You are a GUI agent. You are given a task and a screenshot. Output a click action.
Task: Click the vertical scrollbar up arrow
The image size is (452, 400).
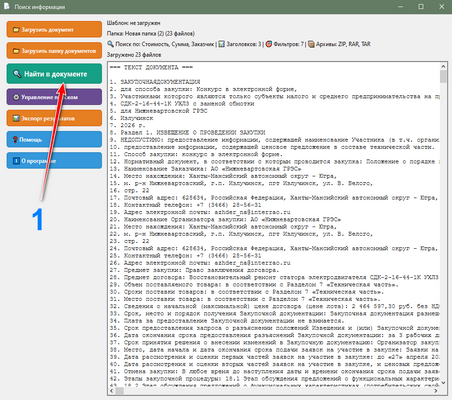(x=443, y=66)
